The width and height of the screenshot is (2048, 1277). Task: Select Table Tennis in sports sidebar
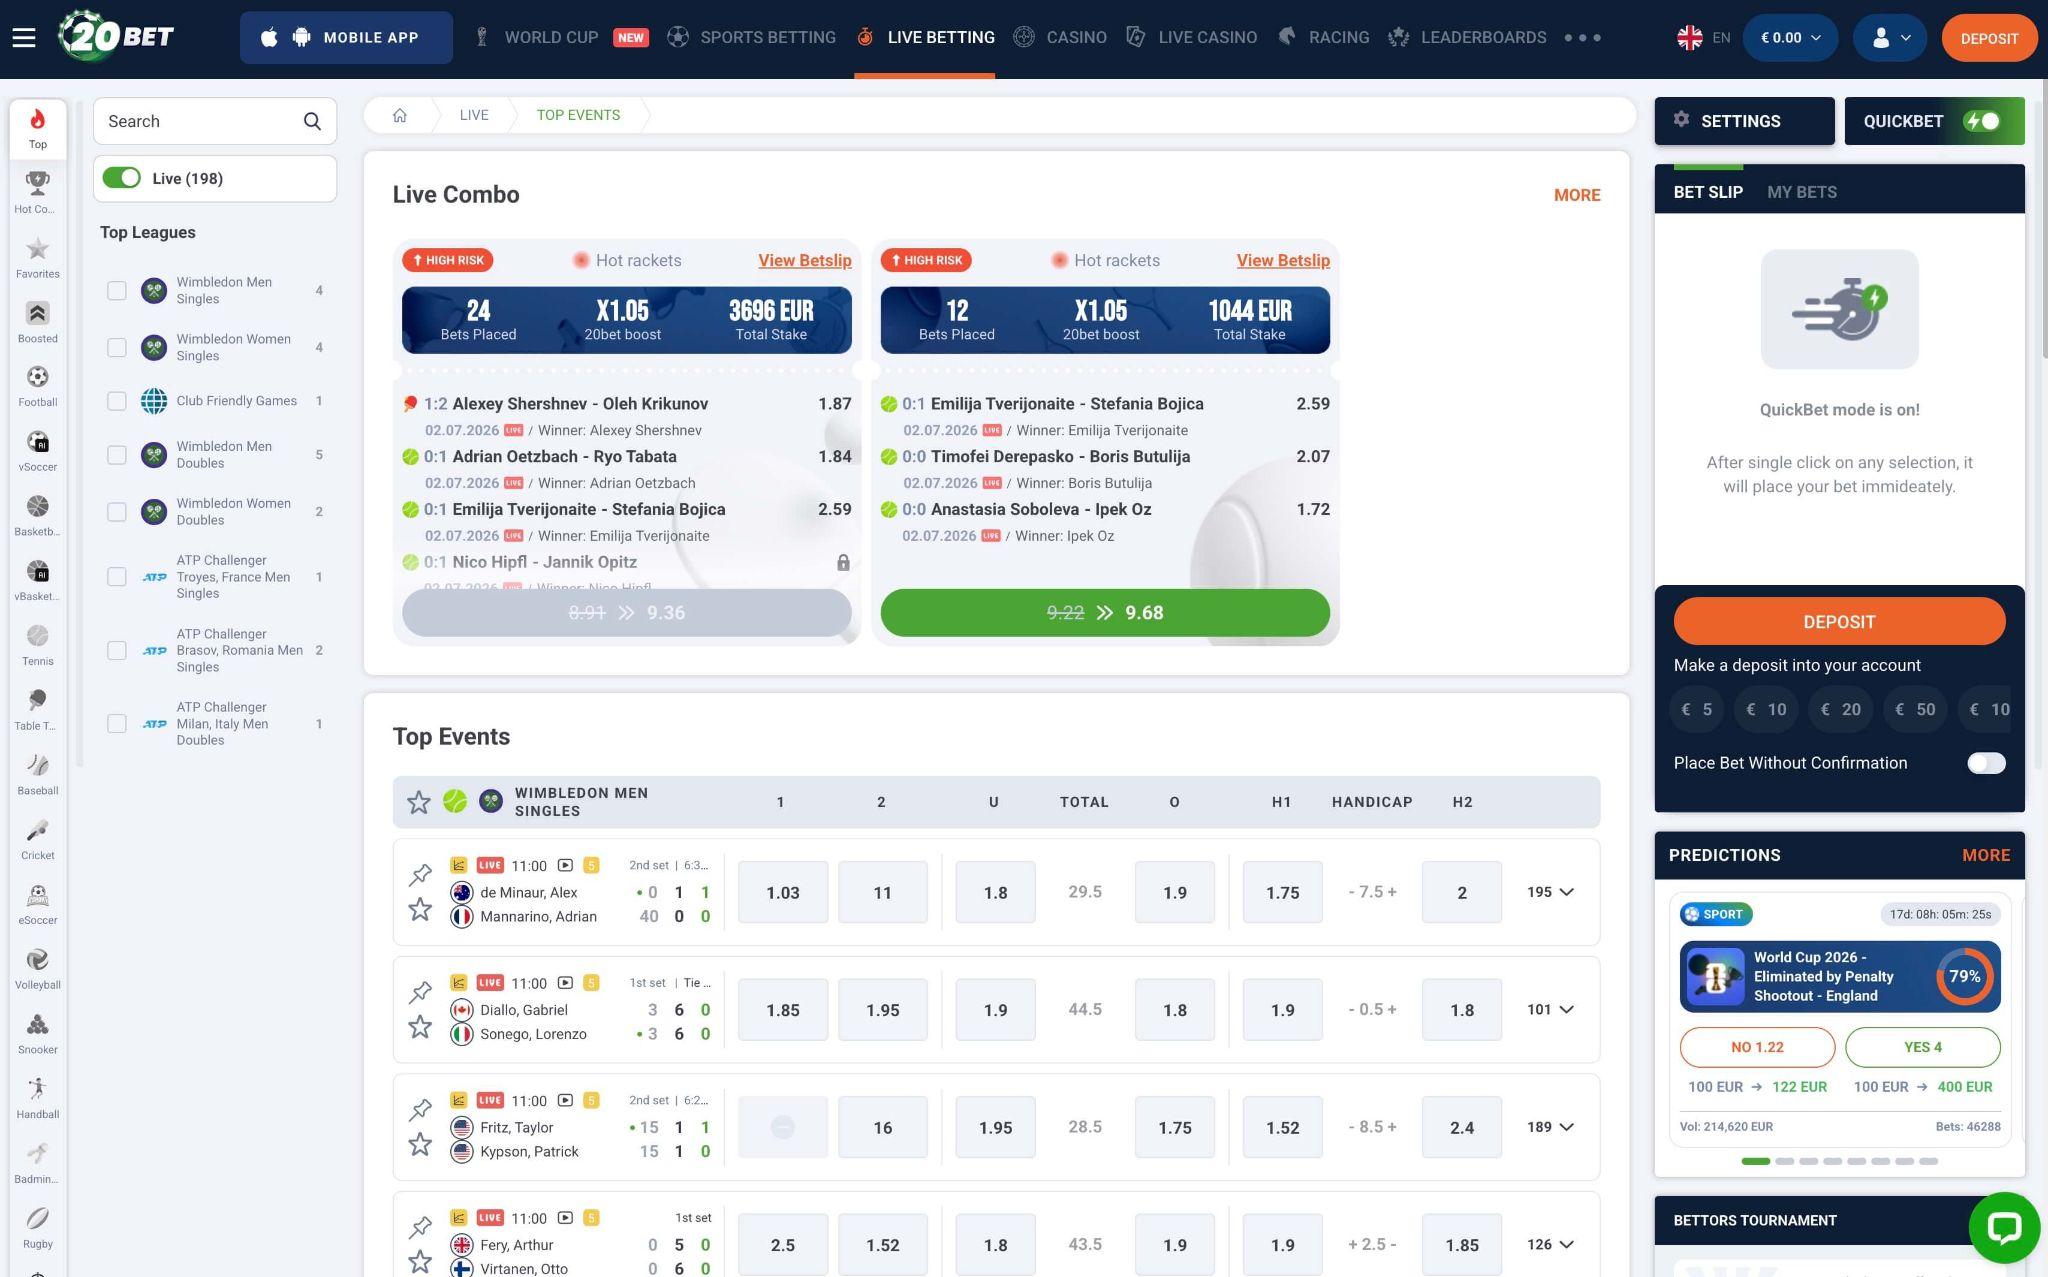pos(38,710)
